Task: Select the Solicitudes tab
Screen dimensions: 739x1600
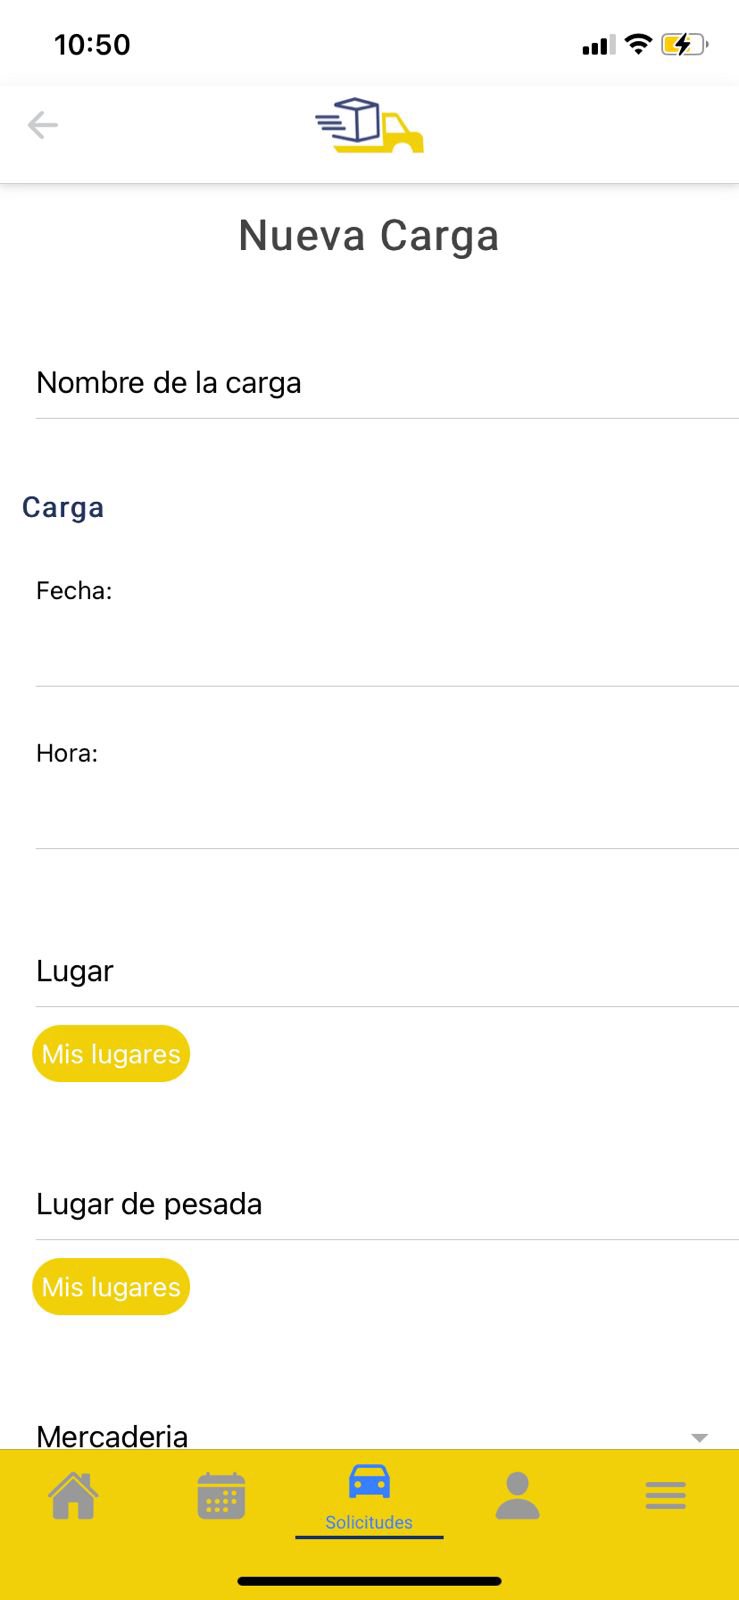Action: click(369, 1496)
